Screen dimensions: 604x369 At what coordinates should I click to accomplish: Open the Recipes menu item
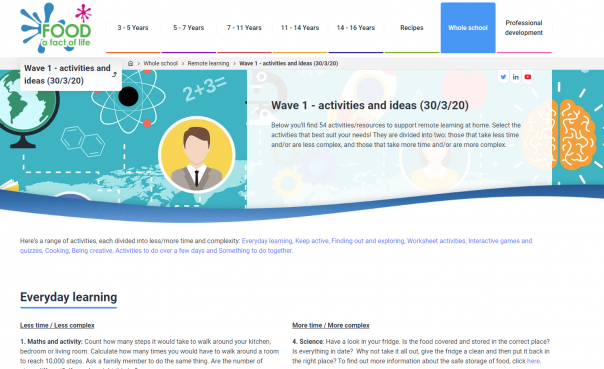click(x=412, y=28)
